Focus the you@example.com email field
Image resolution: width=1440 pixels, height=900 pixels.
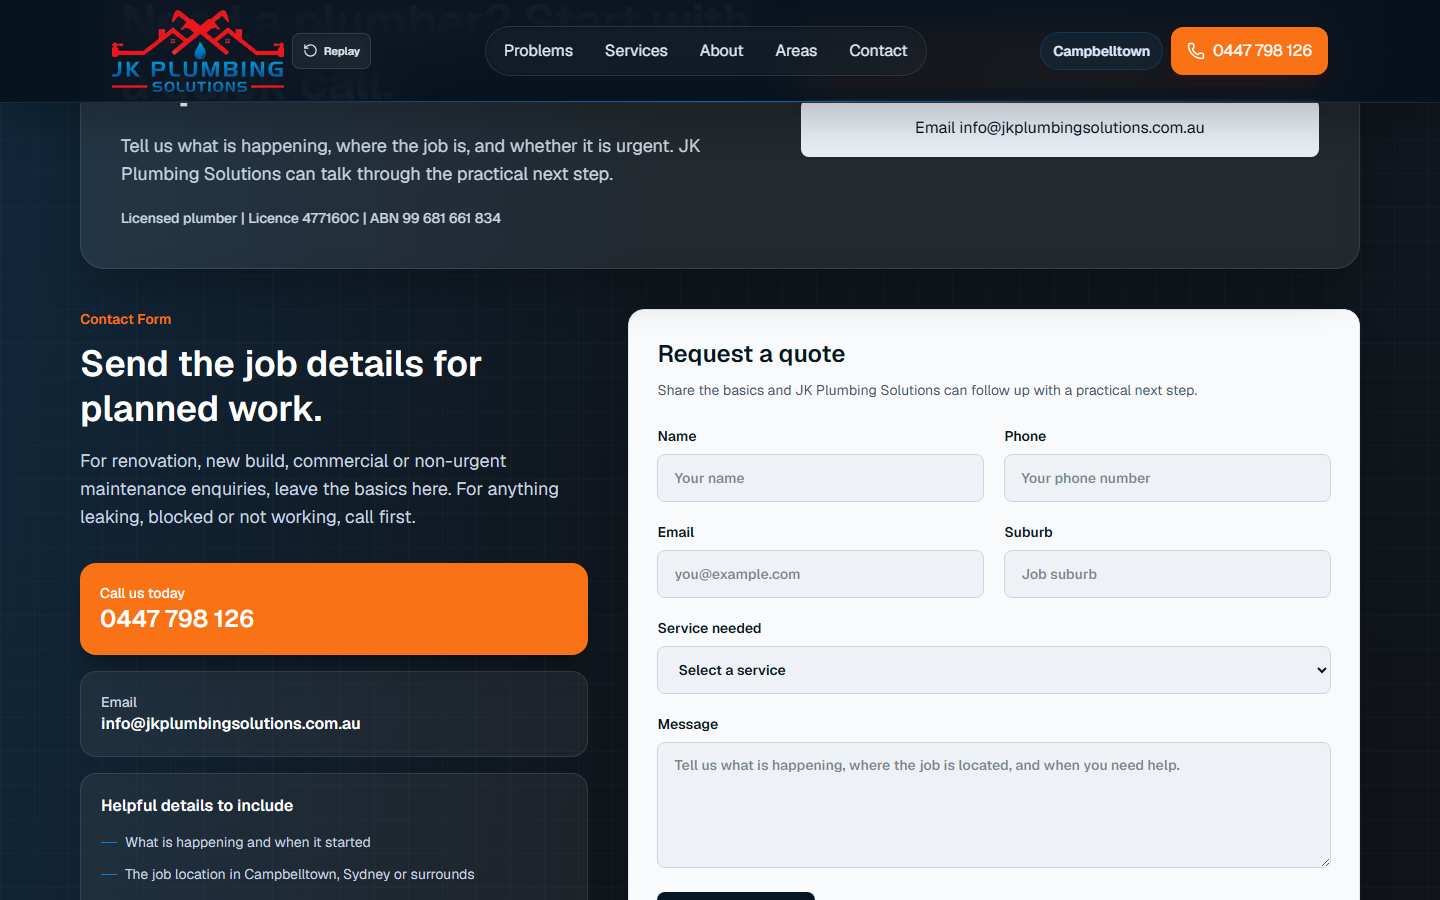[820, 574]
